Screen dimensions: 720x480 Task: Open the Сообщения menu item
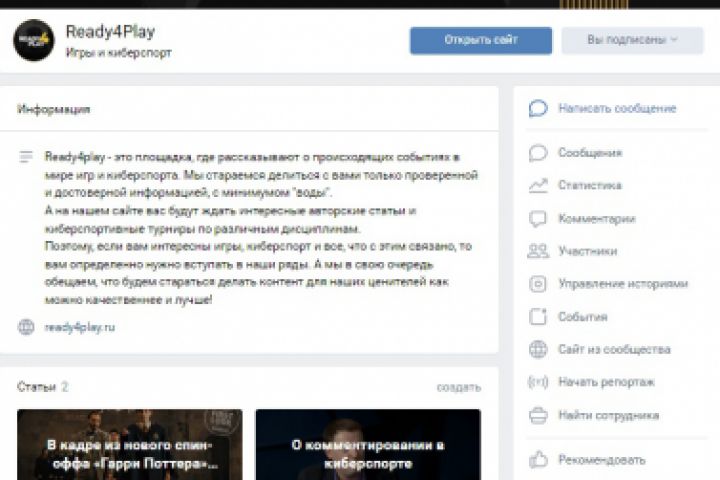pyautogui.click(x=590, y=152)
